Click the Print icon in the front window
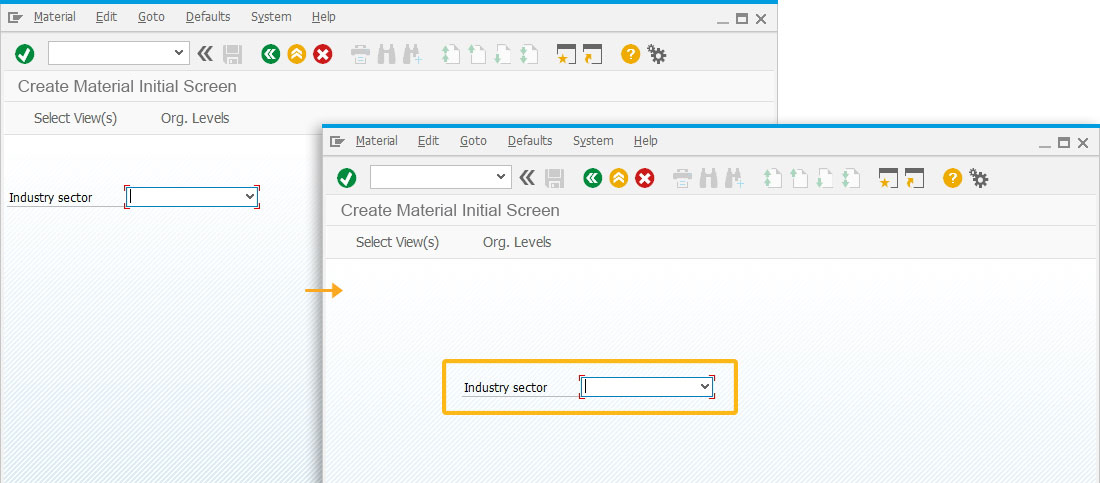 click(x=683, y=178)
